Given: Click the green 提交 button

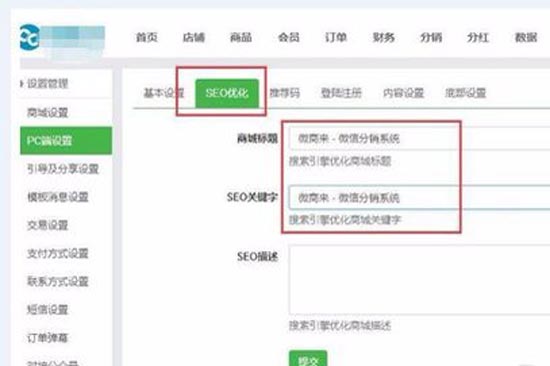Looking at the screenshot, I should point(308,359).
